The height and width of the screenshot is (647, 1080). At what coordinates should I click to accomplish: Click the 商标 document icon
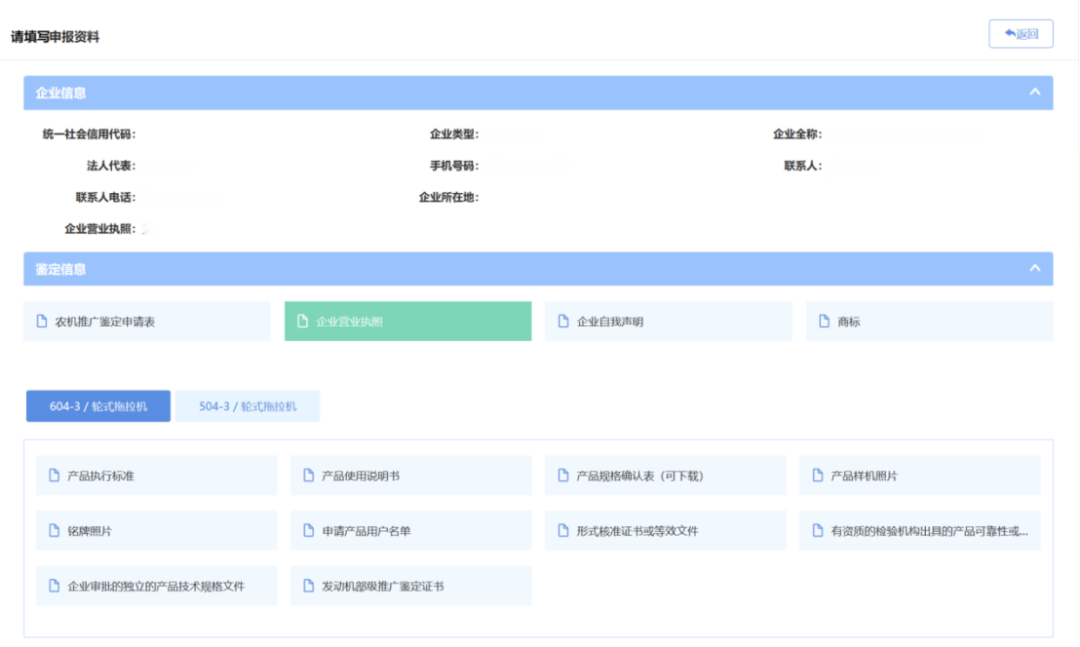[x=825, y=322]
